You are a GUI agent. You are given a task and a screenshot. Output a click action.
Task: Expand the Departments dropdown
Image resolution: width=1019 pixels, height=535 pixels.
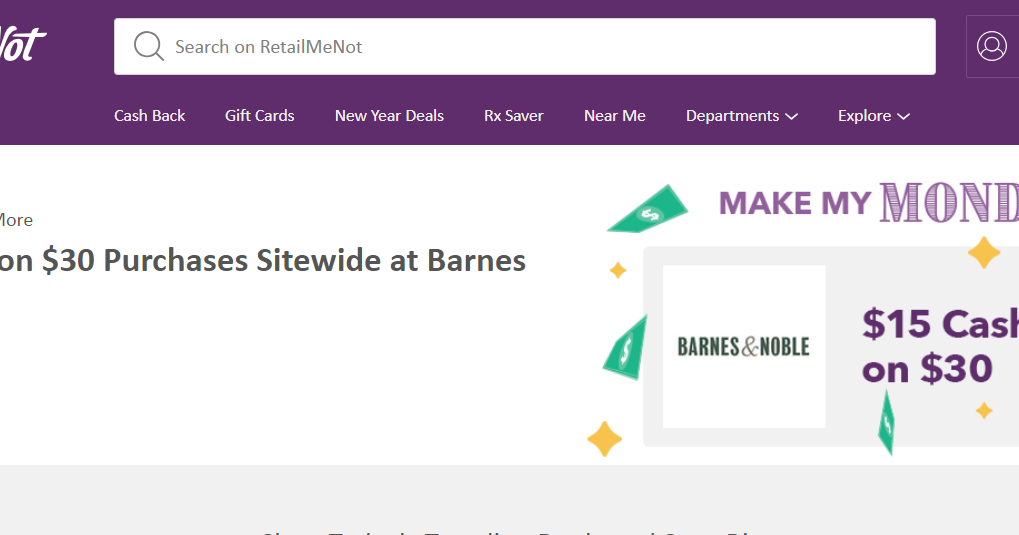coord(742,116)
